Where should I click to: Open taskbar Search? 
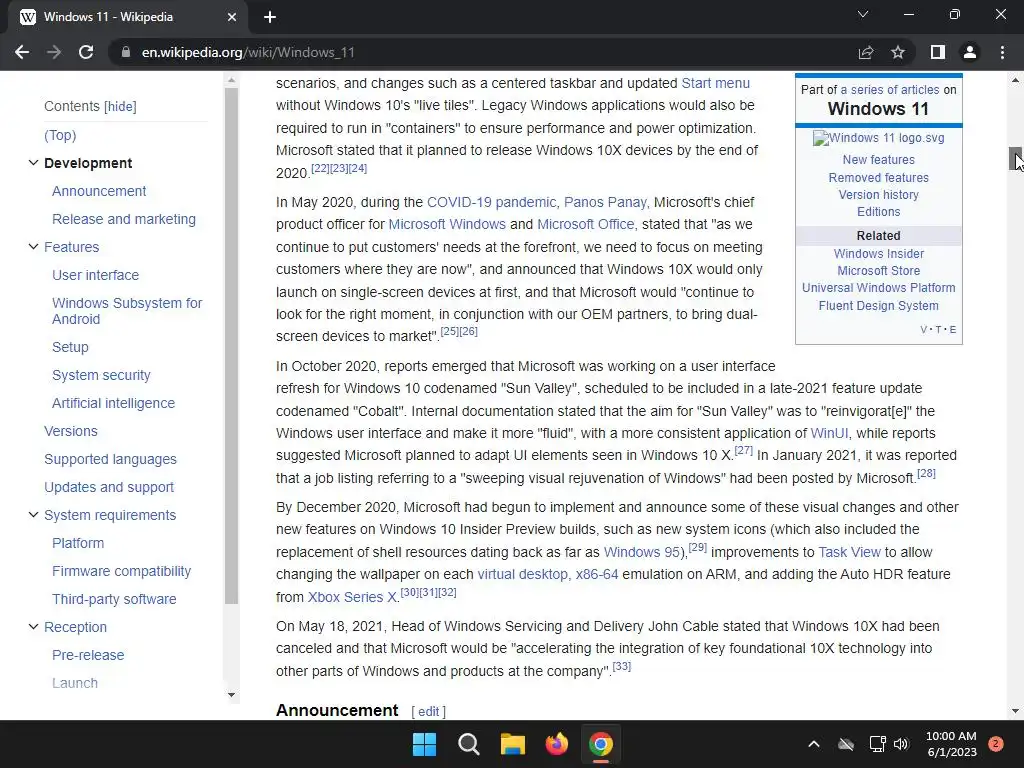pos(469,744)
